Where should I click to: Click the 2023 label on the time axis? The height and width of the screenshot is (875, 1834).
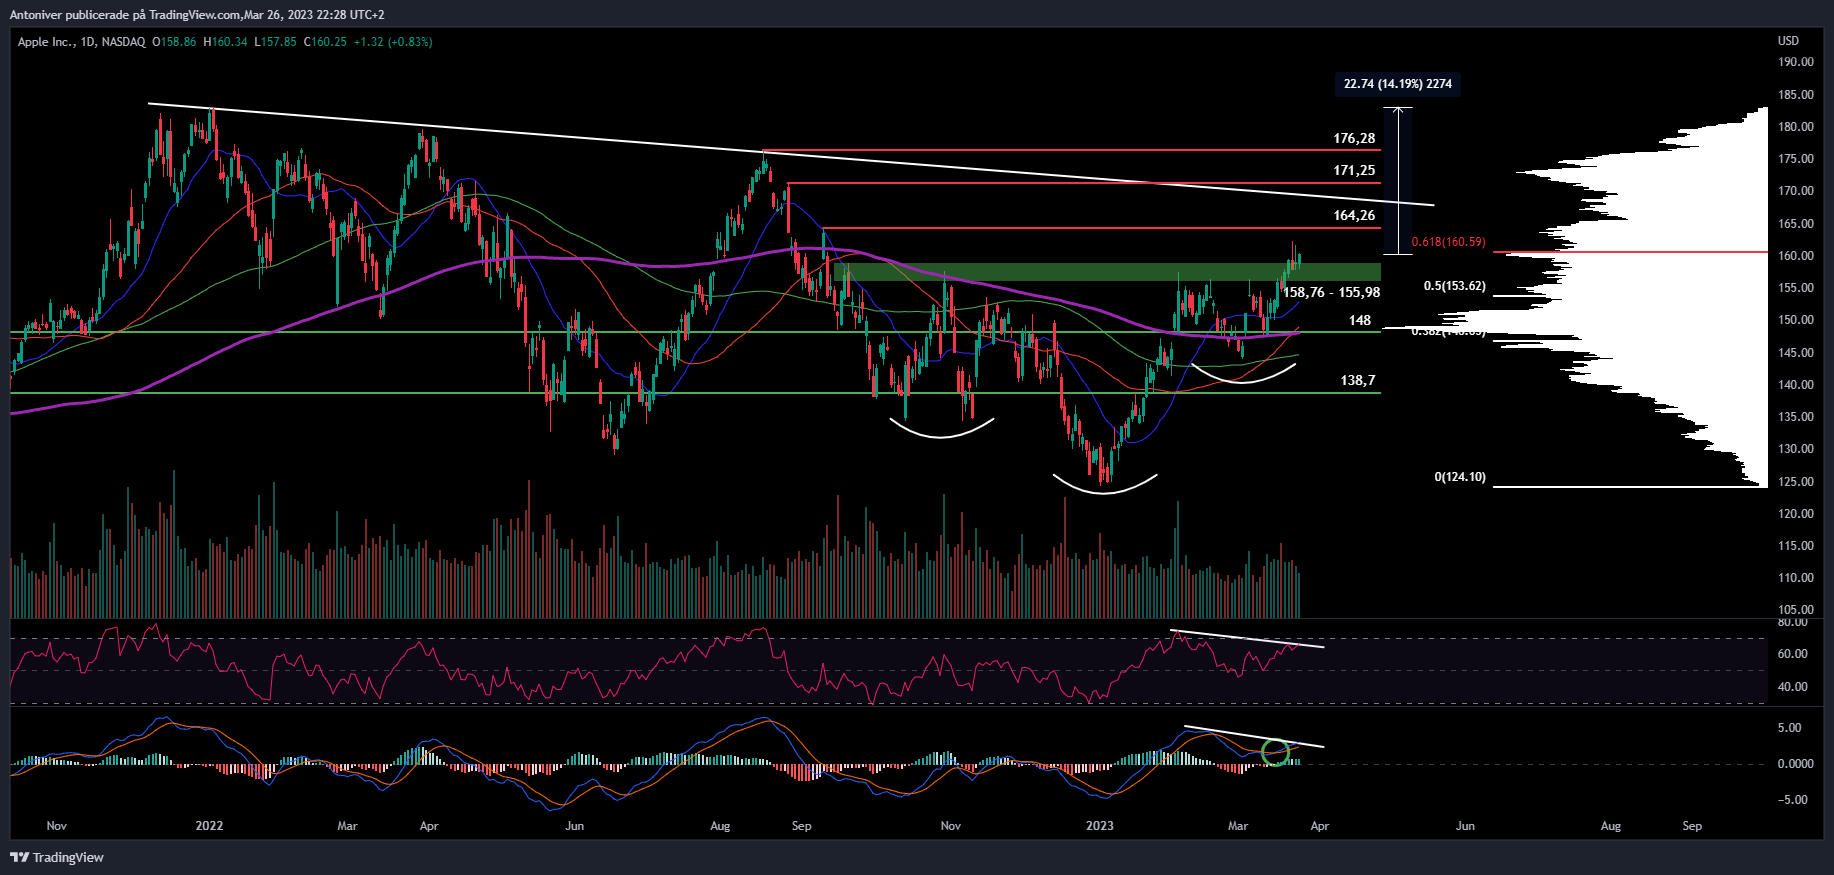pos(1099,826)
